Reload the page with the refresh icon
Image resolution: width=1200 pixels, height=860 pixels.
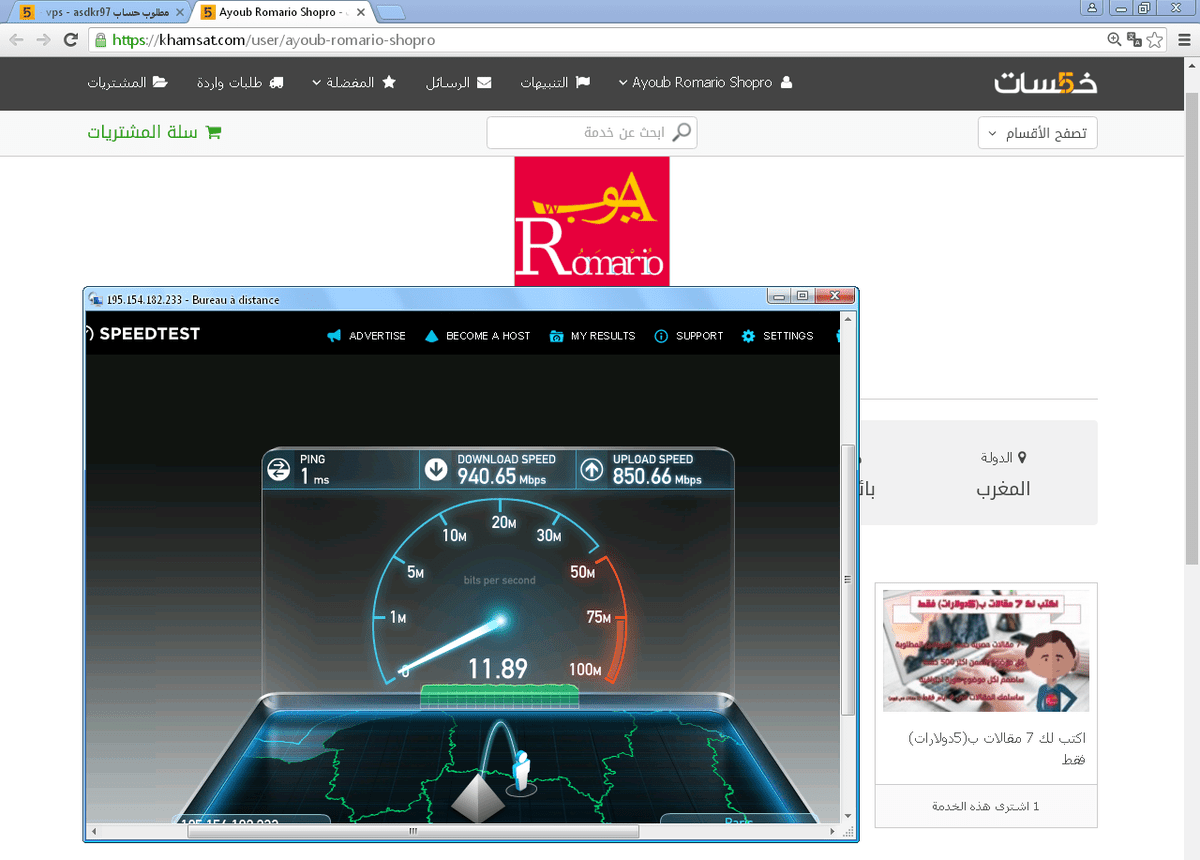pos(70,40)
